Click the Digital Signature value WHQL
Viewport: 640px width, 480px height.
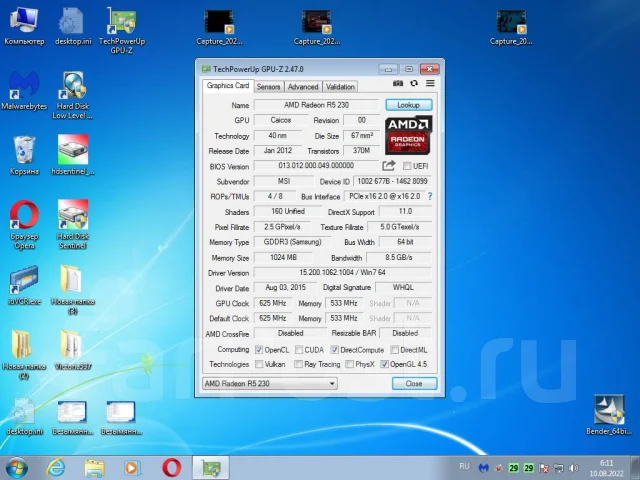(403, 288)
